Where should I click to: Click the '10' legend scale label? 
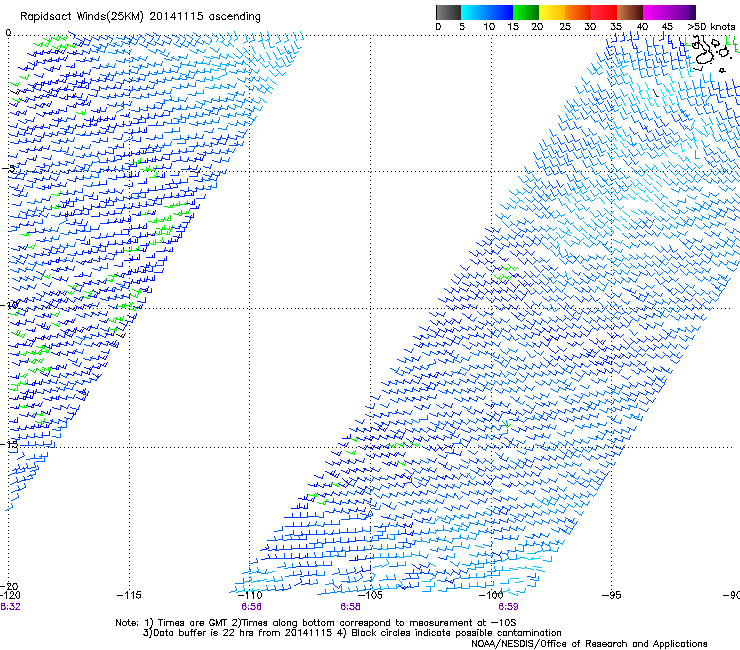pos(489,27)
